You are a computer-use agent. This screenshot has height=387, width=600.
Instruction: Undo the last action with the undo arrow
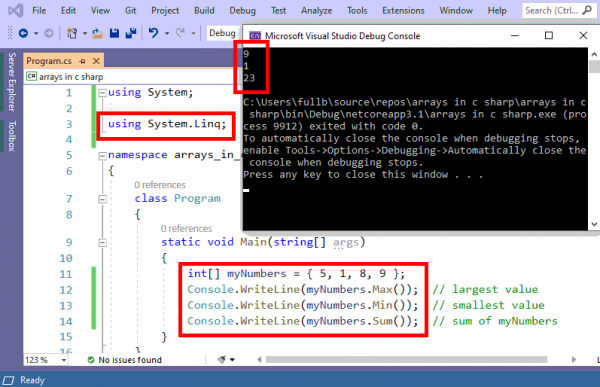click(153, 33)
